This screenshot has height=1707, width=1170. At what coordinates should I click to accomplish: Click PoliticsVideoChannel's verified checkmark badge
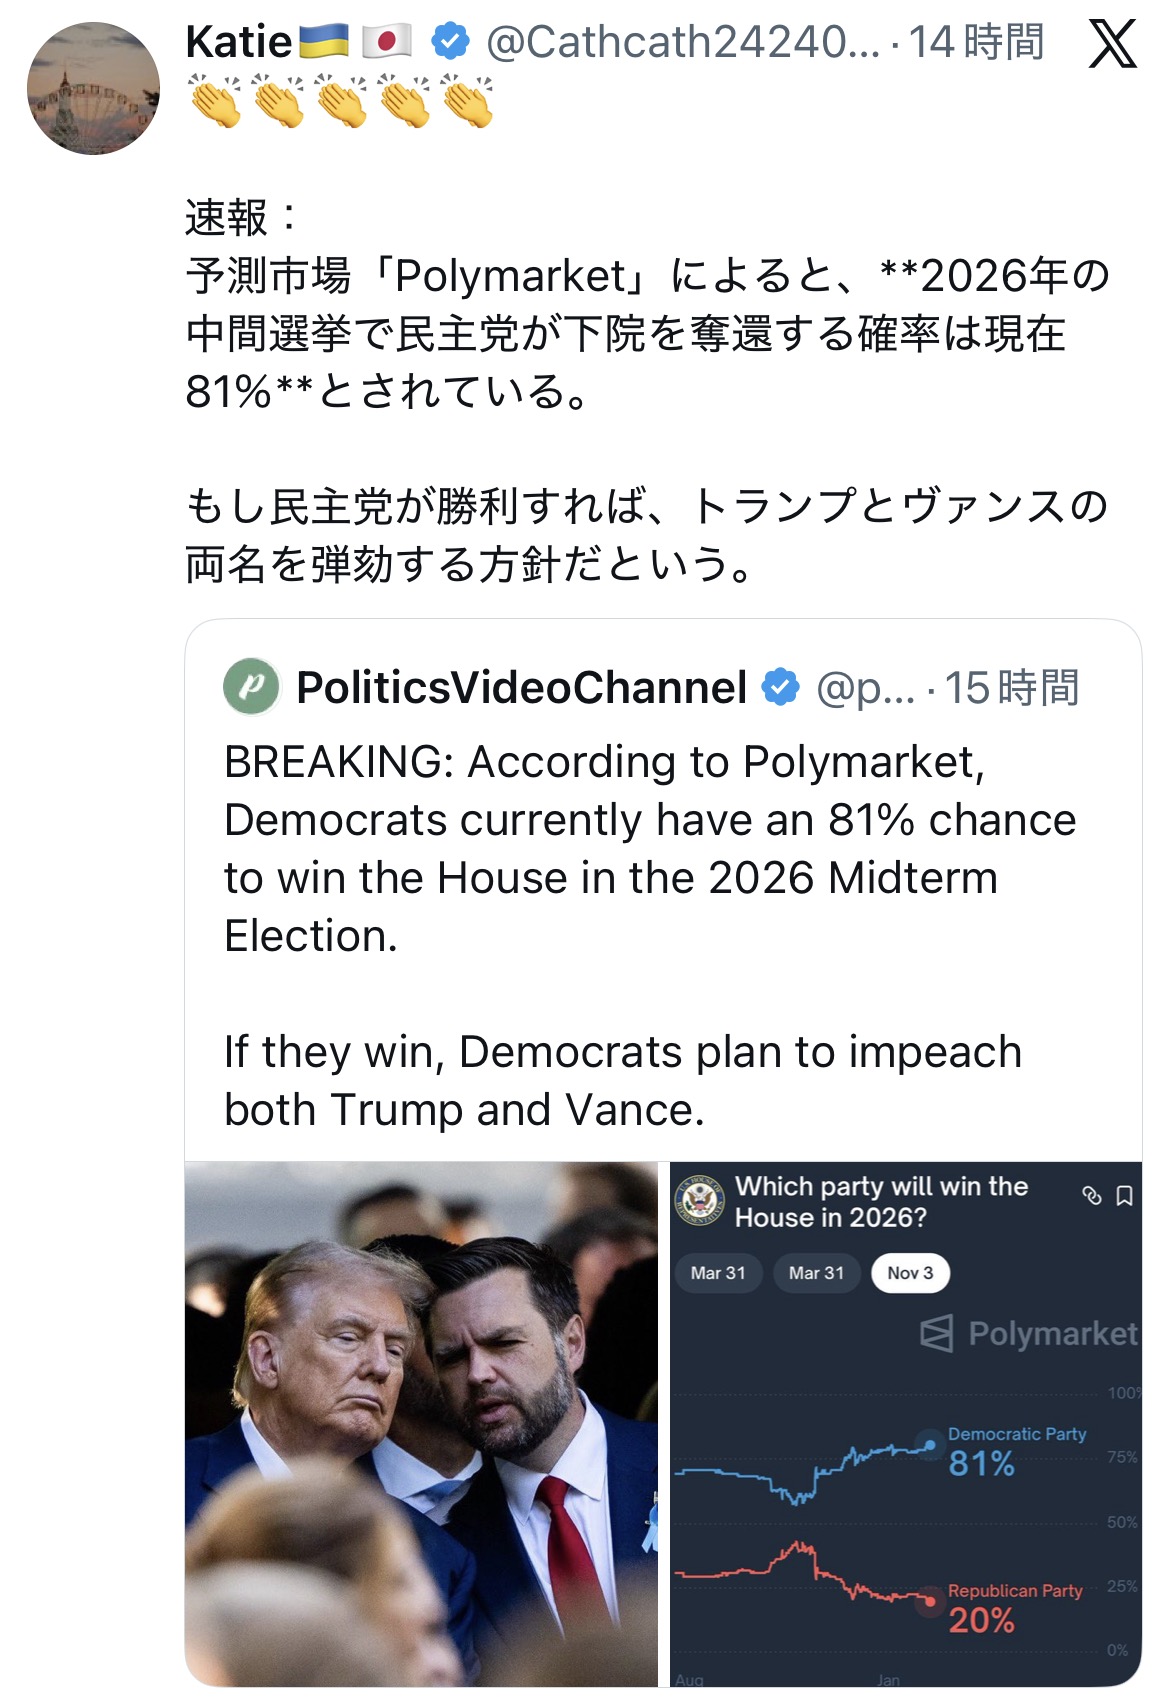(780, 687)
